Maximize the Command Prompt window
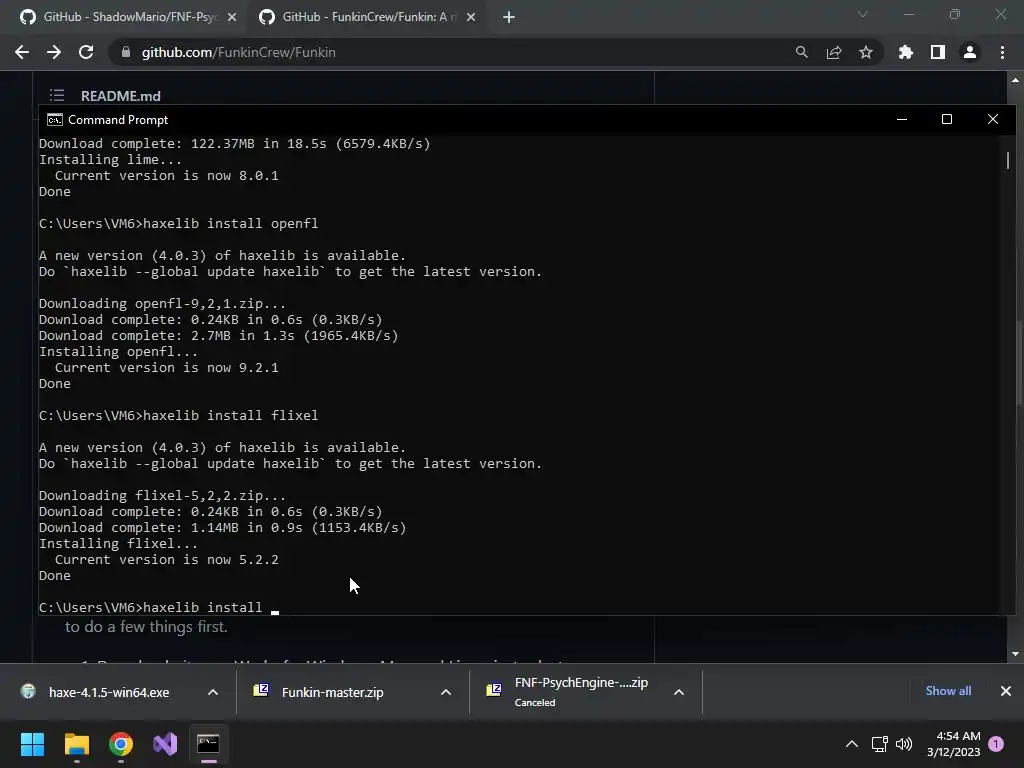This screenshot has width=1024, height=768. click(x=946, y=119)
